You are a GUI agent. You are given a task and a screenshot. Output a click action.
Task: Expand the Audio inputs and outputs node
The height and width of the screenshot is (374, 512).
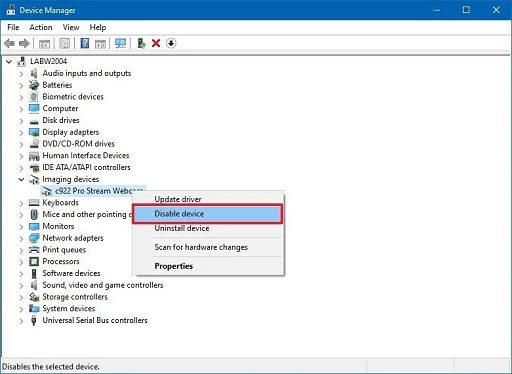[x=21, y=74]
